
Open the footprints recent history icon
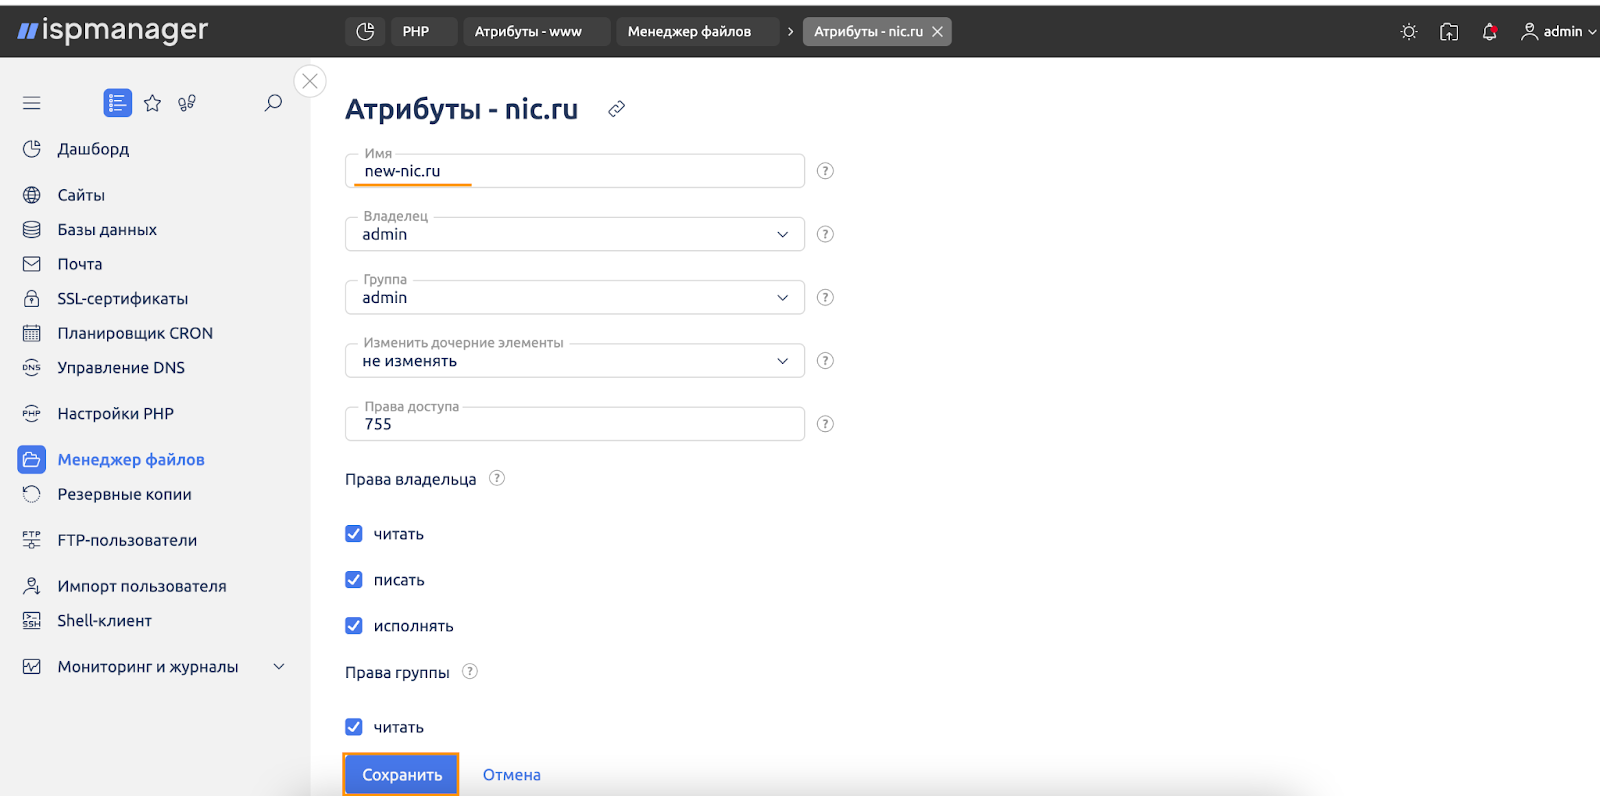pos(187,103)
